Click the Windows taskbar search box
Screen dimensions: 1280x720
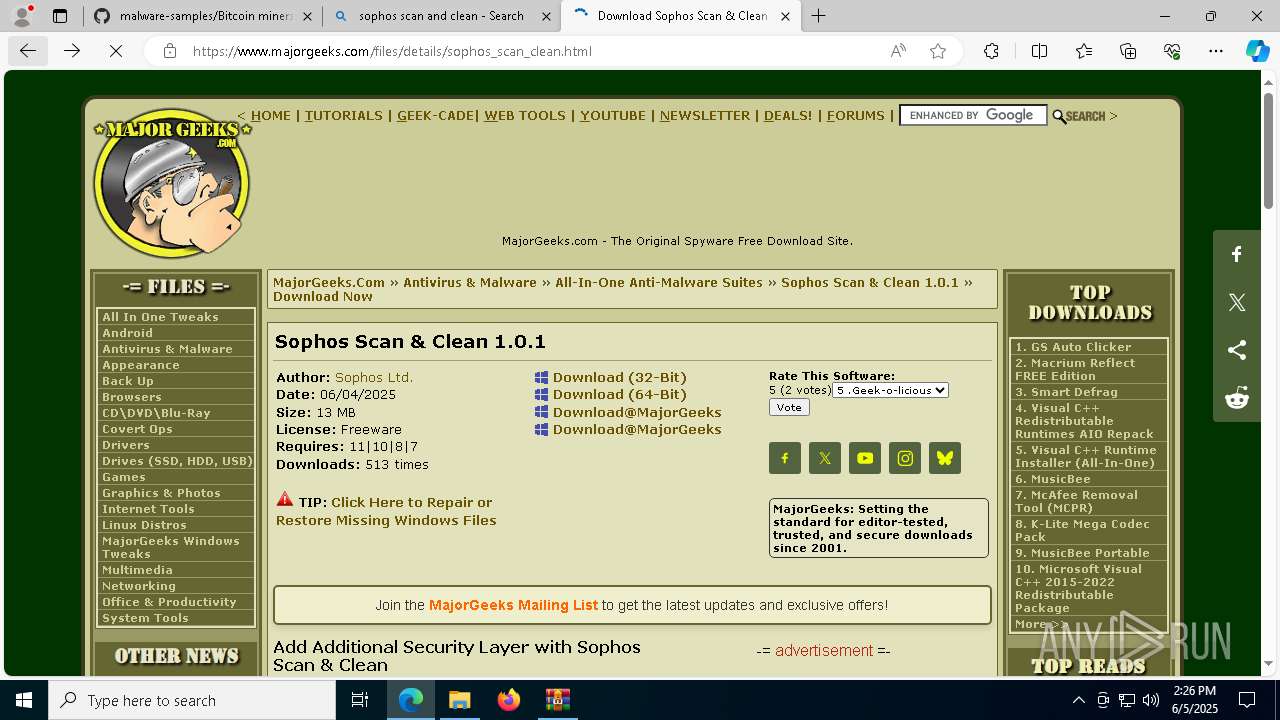pyautogui.click(x=192, y=700)
